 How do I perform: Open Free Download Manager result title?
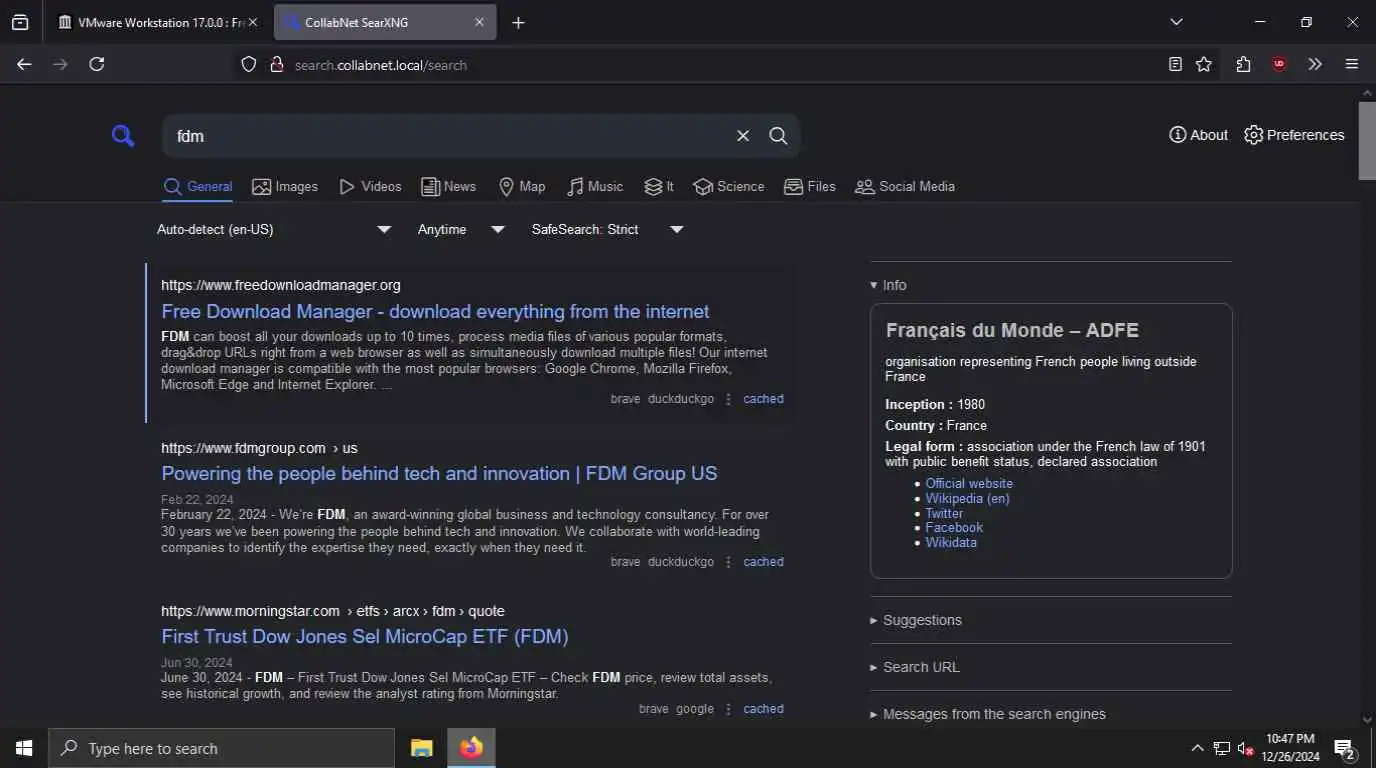[435, 311]
